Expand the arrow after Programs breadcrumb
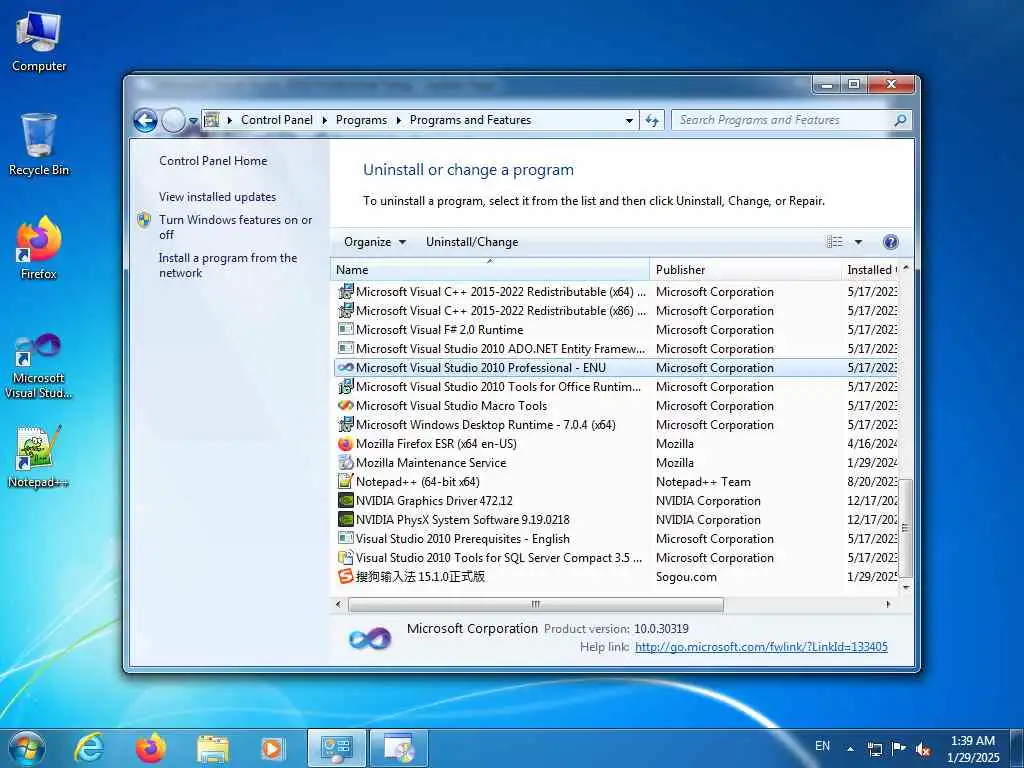1024x768 pixels. click(x=398, y=120)
